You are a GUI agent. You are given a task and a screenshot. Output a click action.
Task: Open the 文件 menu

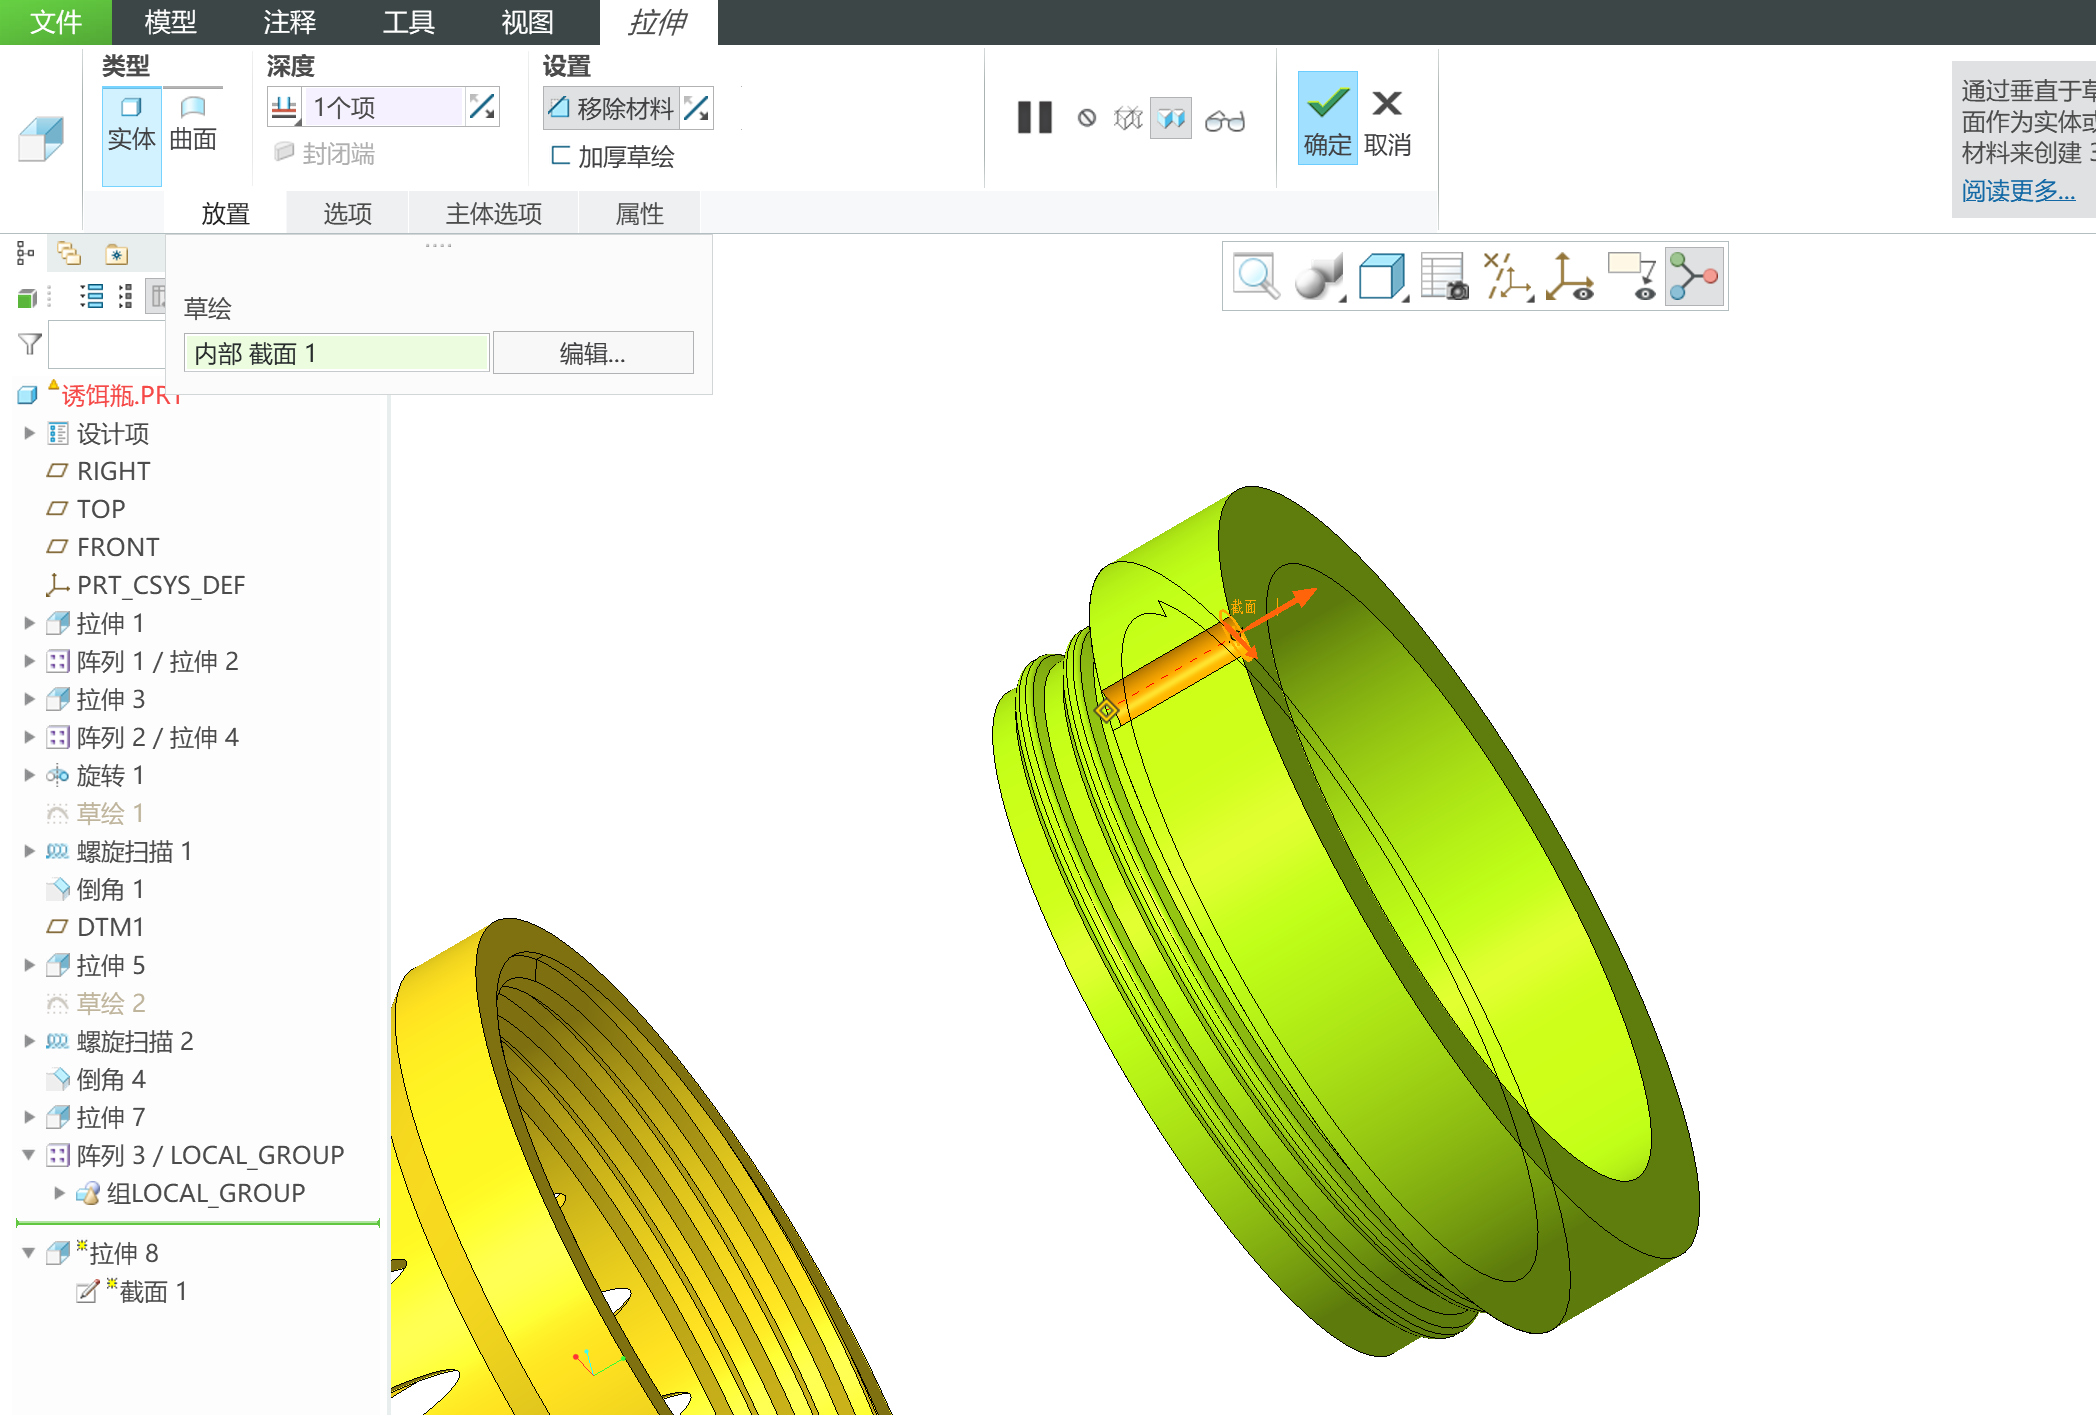point(56,22)
